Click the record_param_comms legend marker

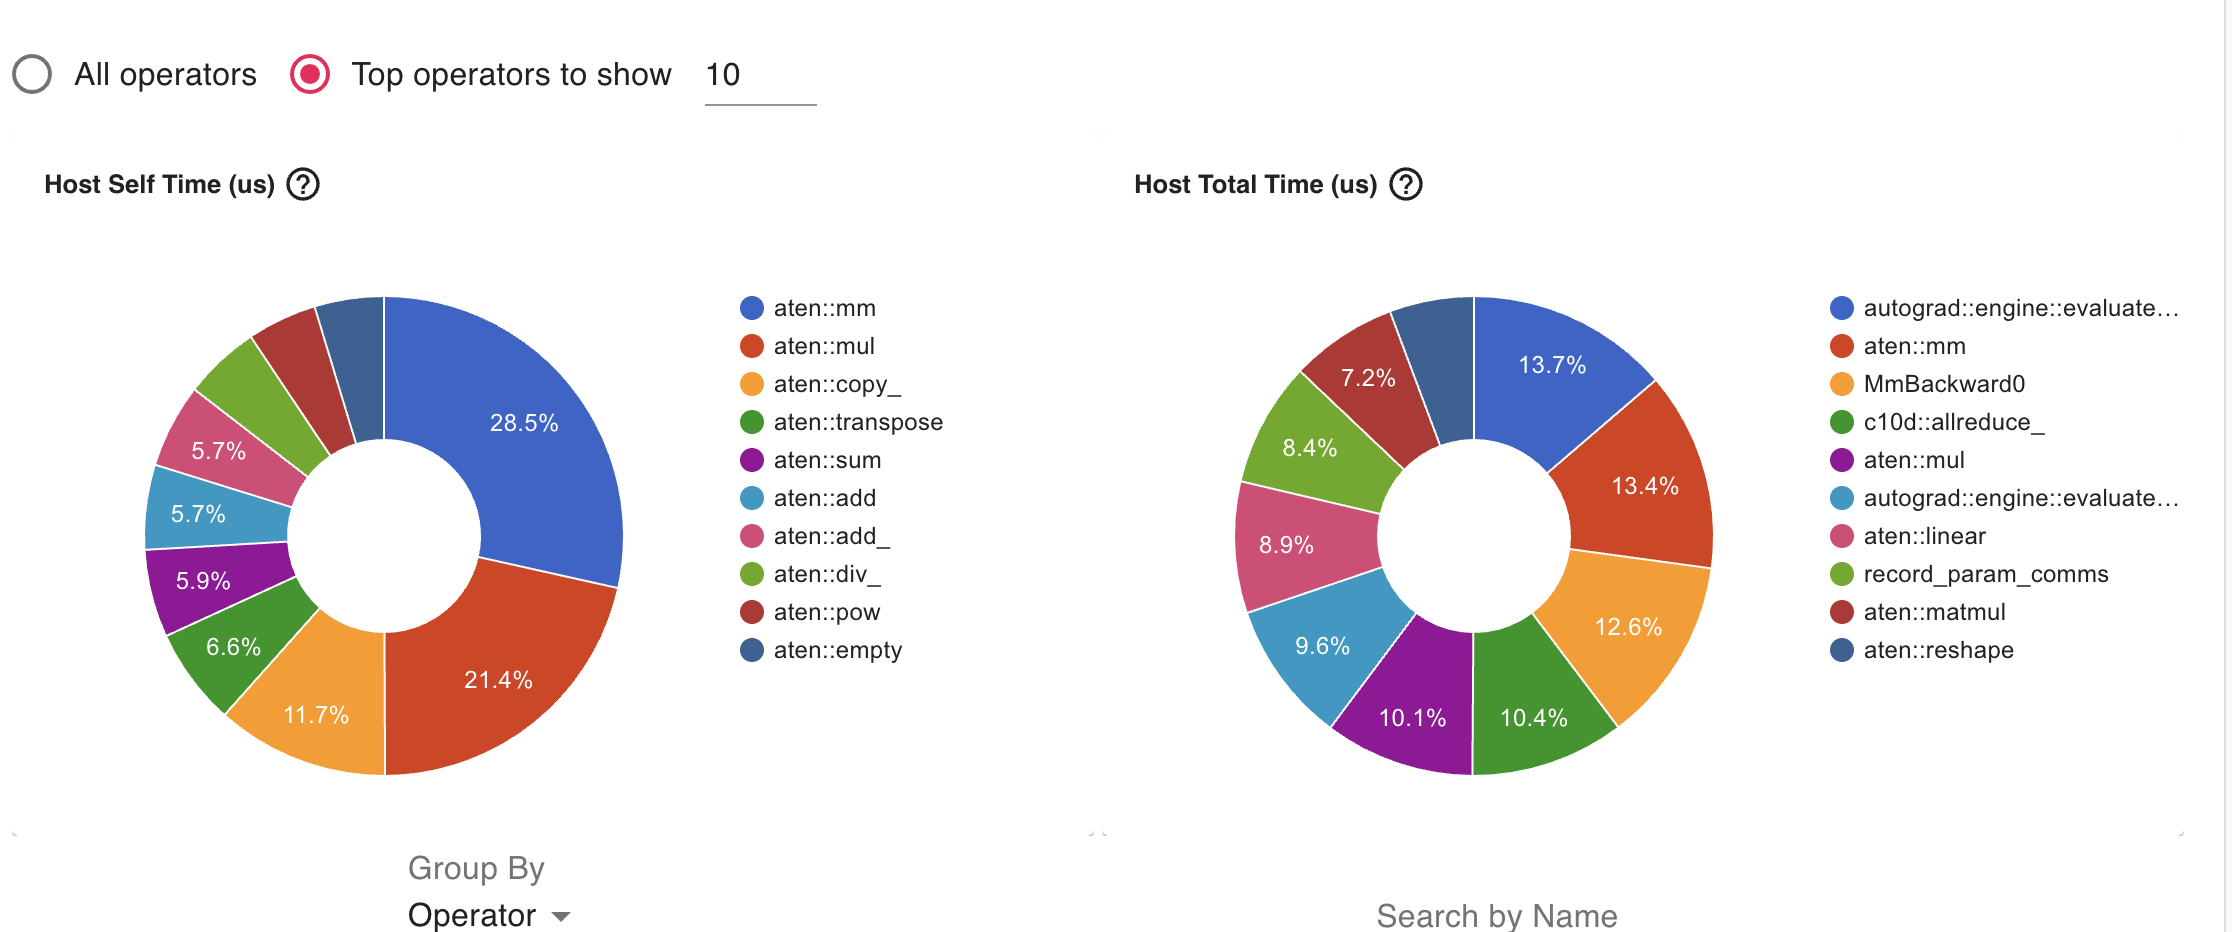[1842, 574]
